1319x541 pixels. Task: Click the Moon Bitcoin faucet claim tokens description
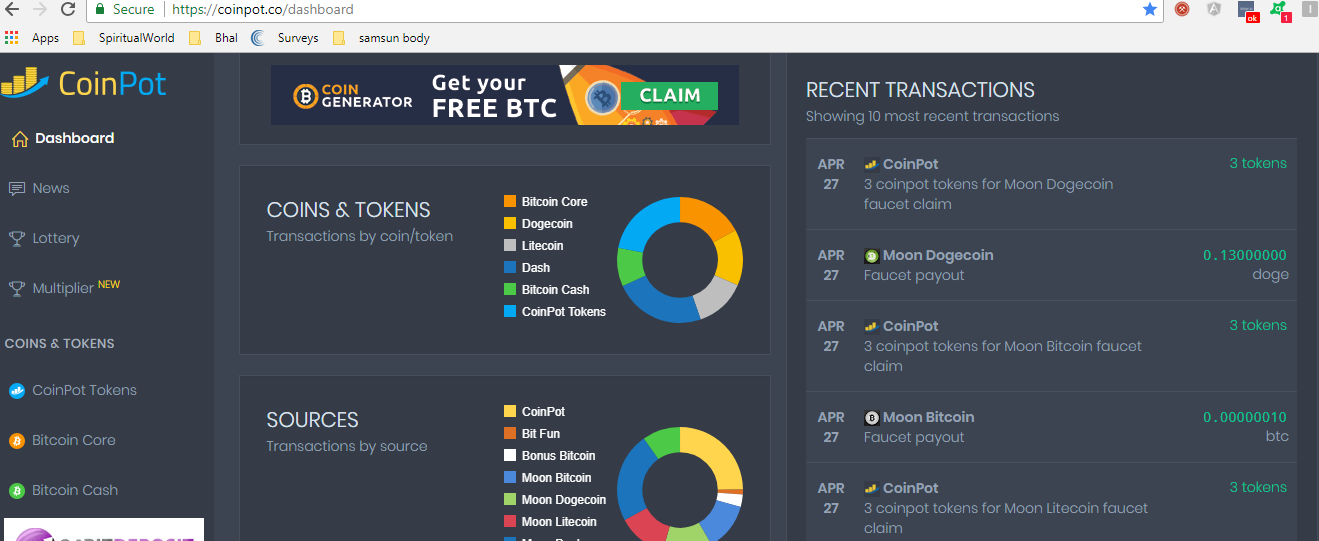(1003, 356)
